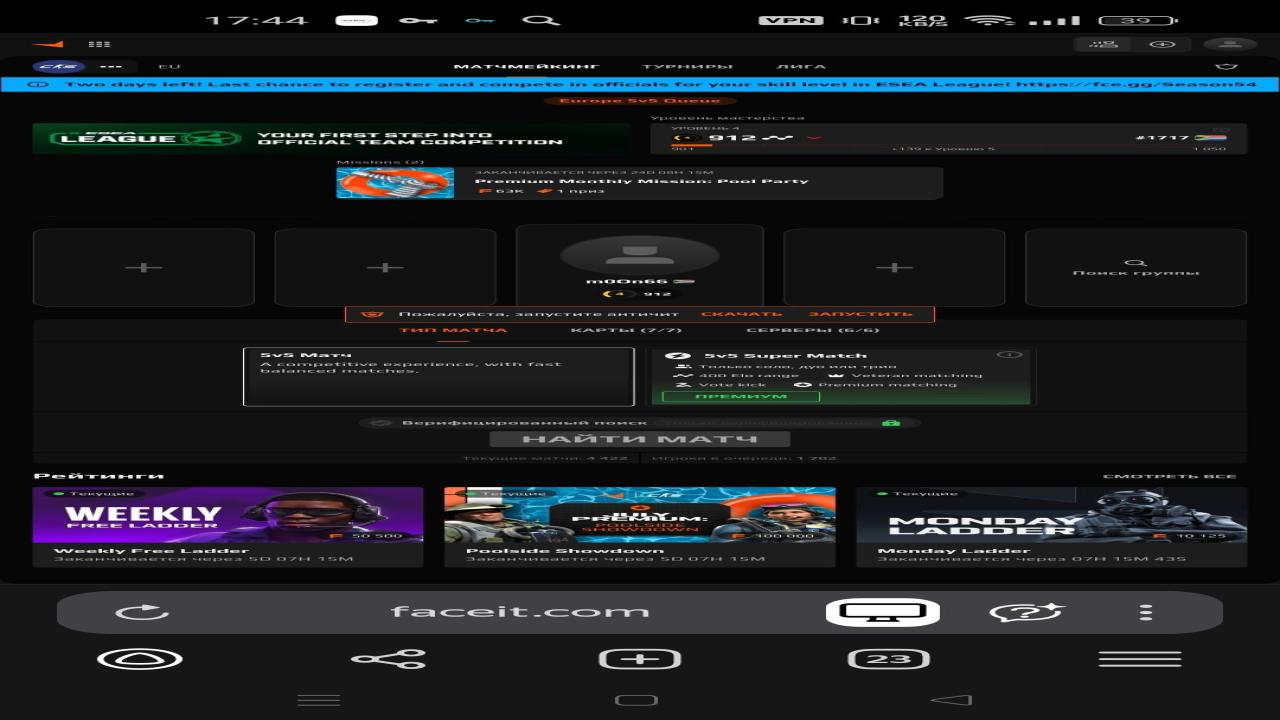The height and width of the screenshot is (720, 1280).
Task: Tap the Android recents navigation button
Action: [x=319, y=700]
